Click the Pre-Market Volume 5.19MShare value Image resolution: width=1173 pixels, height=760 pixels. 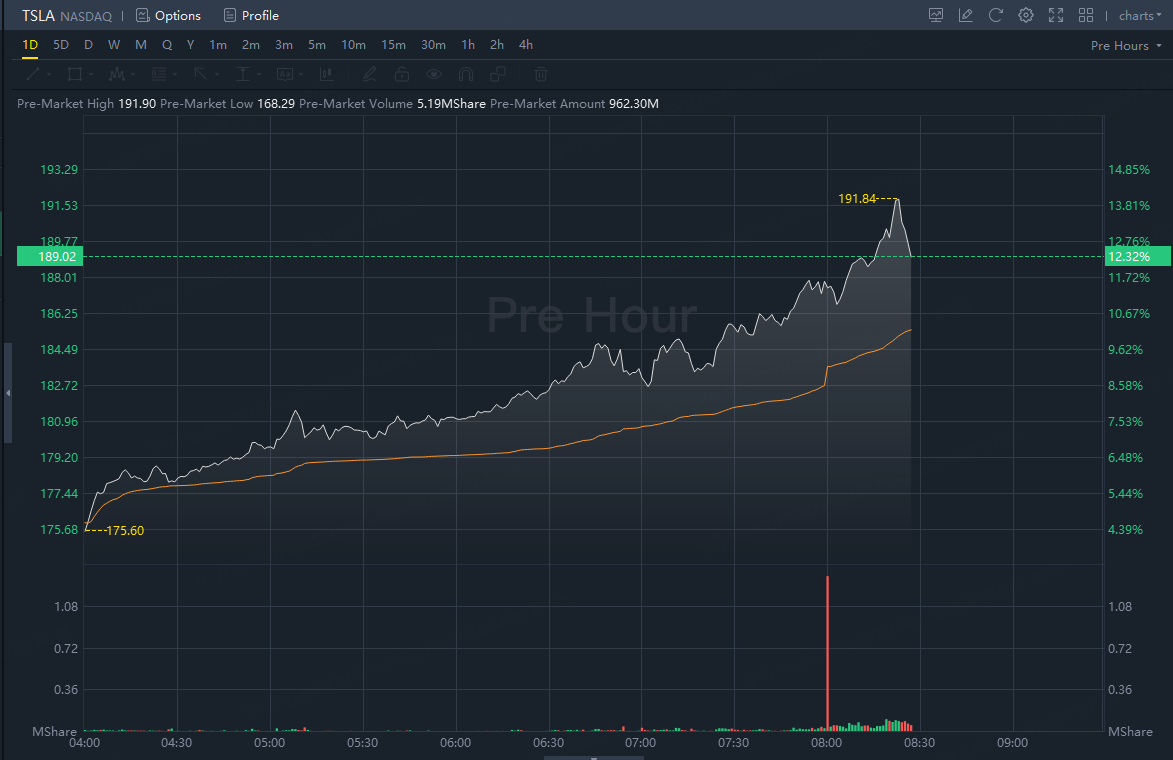point(451,104)
